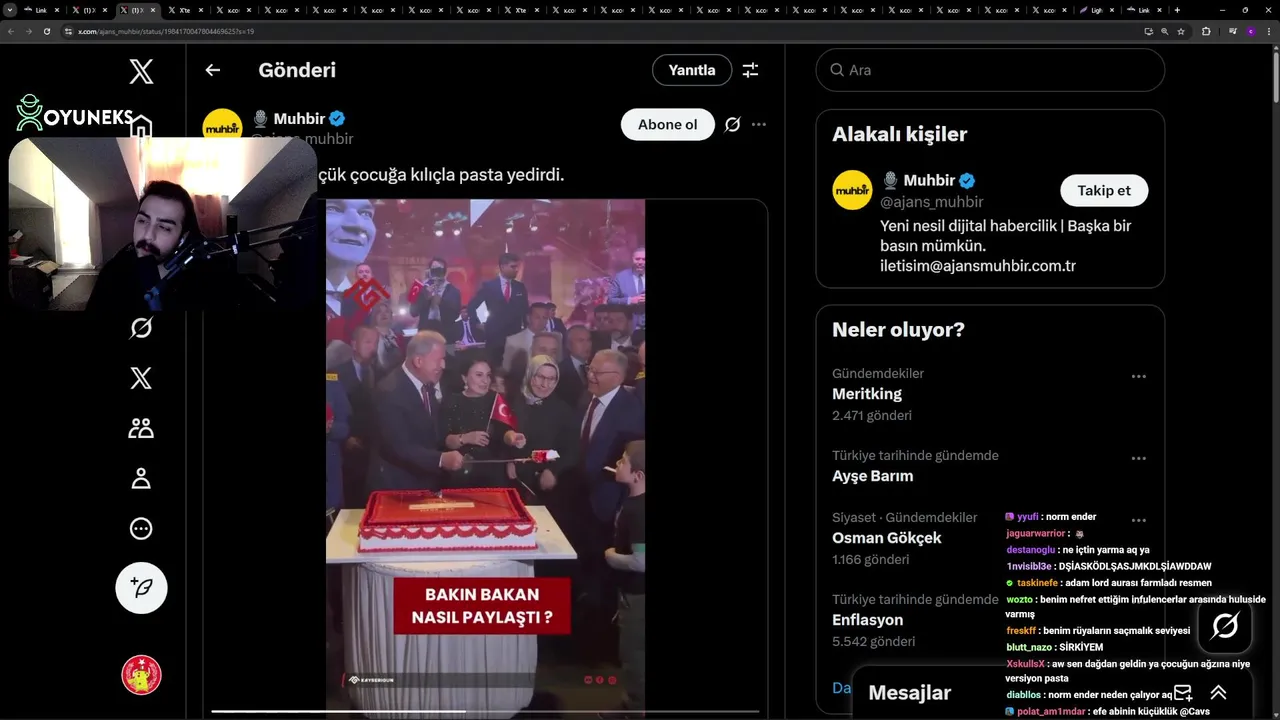The image size is (1280, 720).
Task: Click the video progress bar under the post
Action: click(485, 712)
